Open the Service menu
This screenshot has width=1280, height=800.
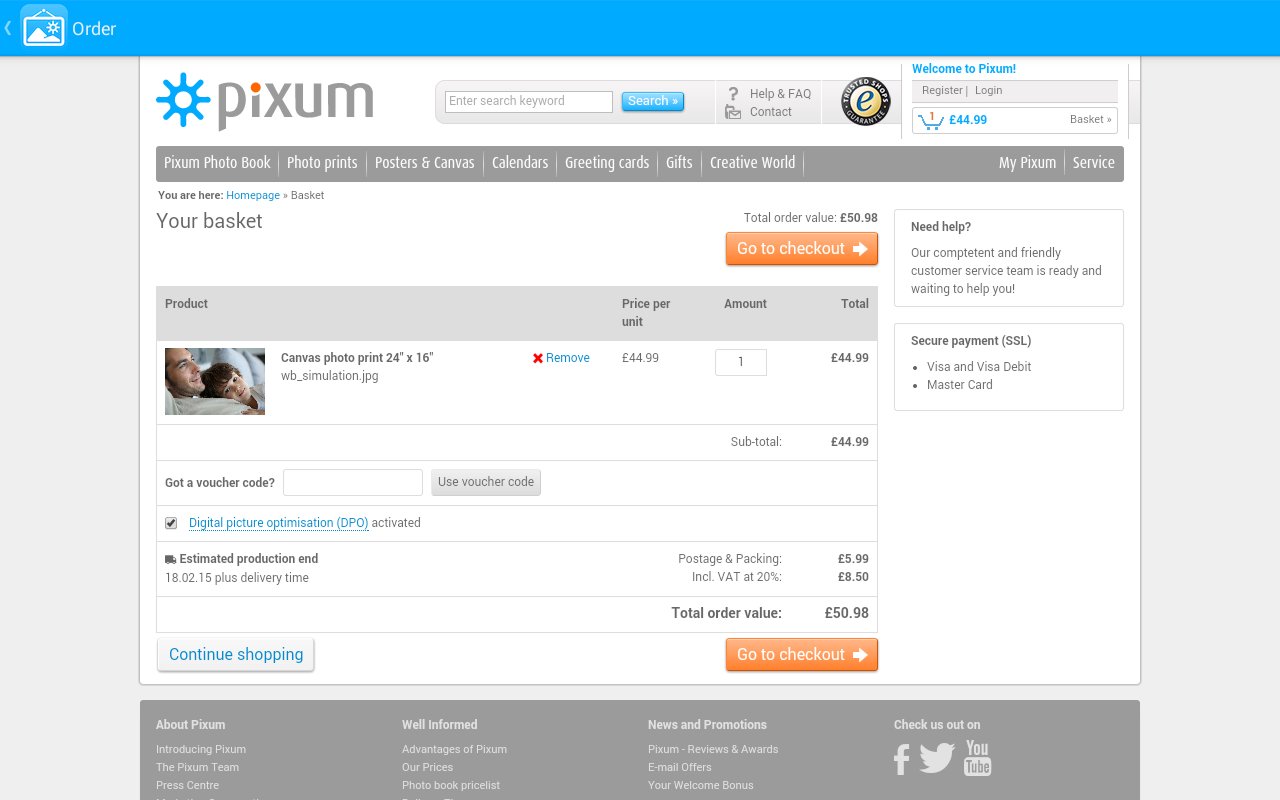(x=1094, y=163)
